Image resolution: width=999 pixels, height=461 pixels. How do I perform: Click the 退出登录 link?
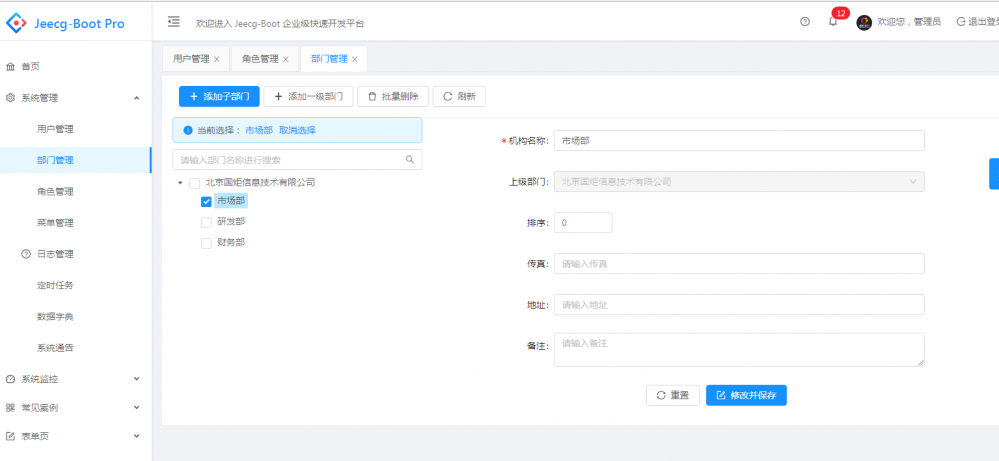point(978,22)
